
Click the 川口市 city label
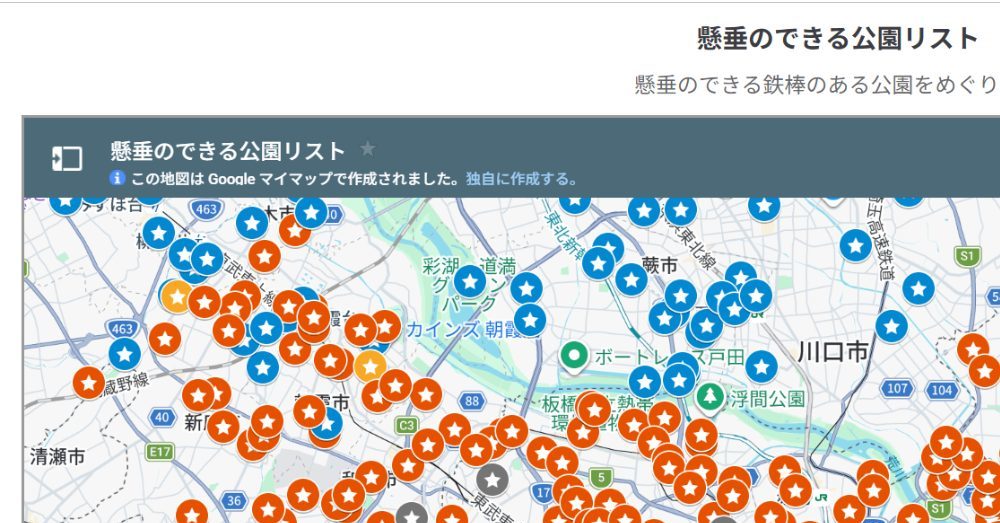833,351
